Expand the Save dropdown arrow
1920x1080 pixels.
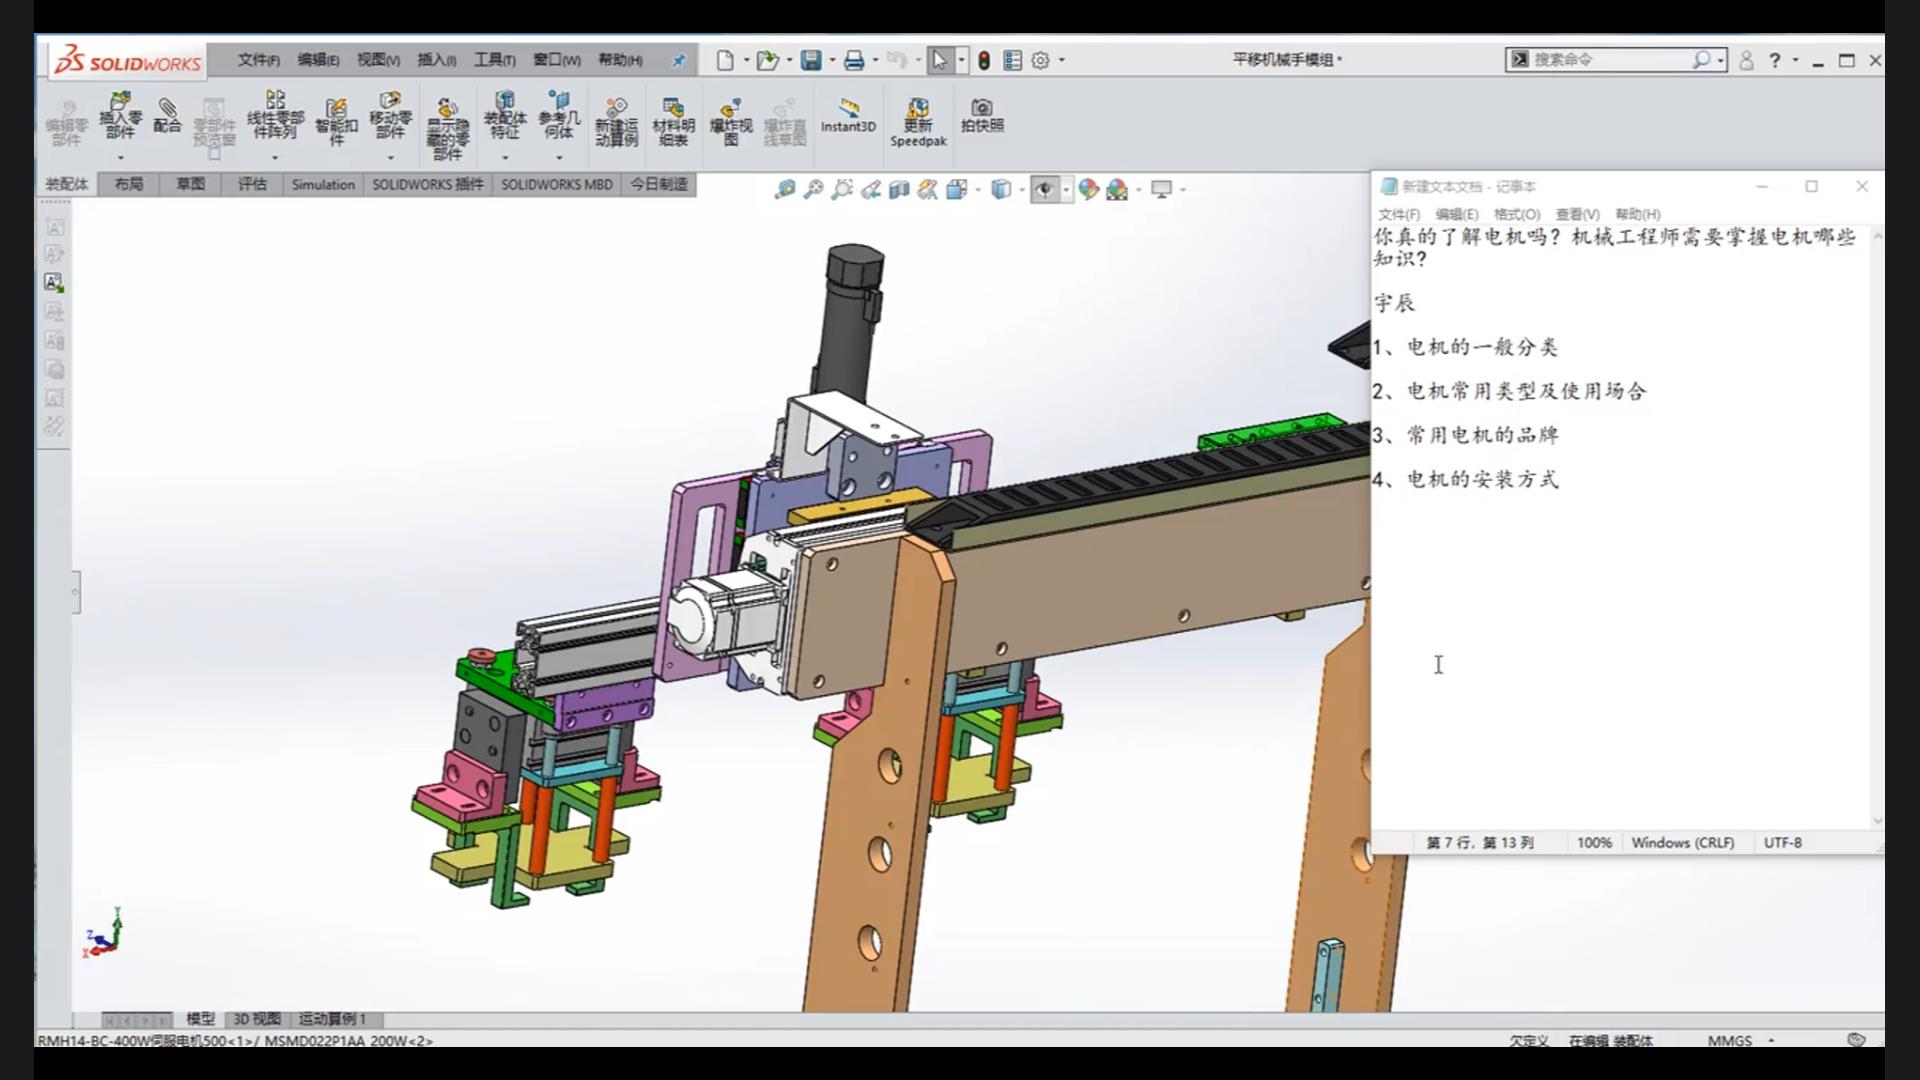[832, 60]
